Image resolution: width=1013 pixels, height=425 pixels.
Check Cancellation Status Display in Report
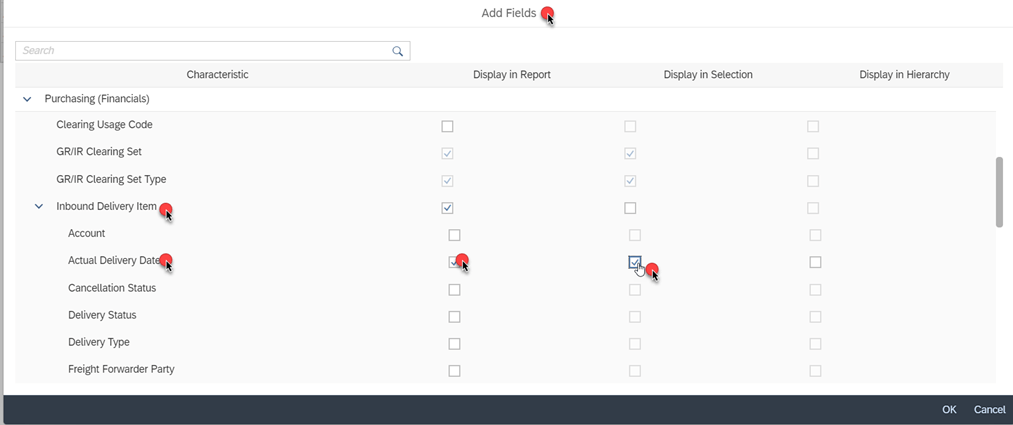click(x=454, y=289)
